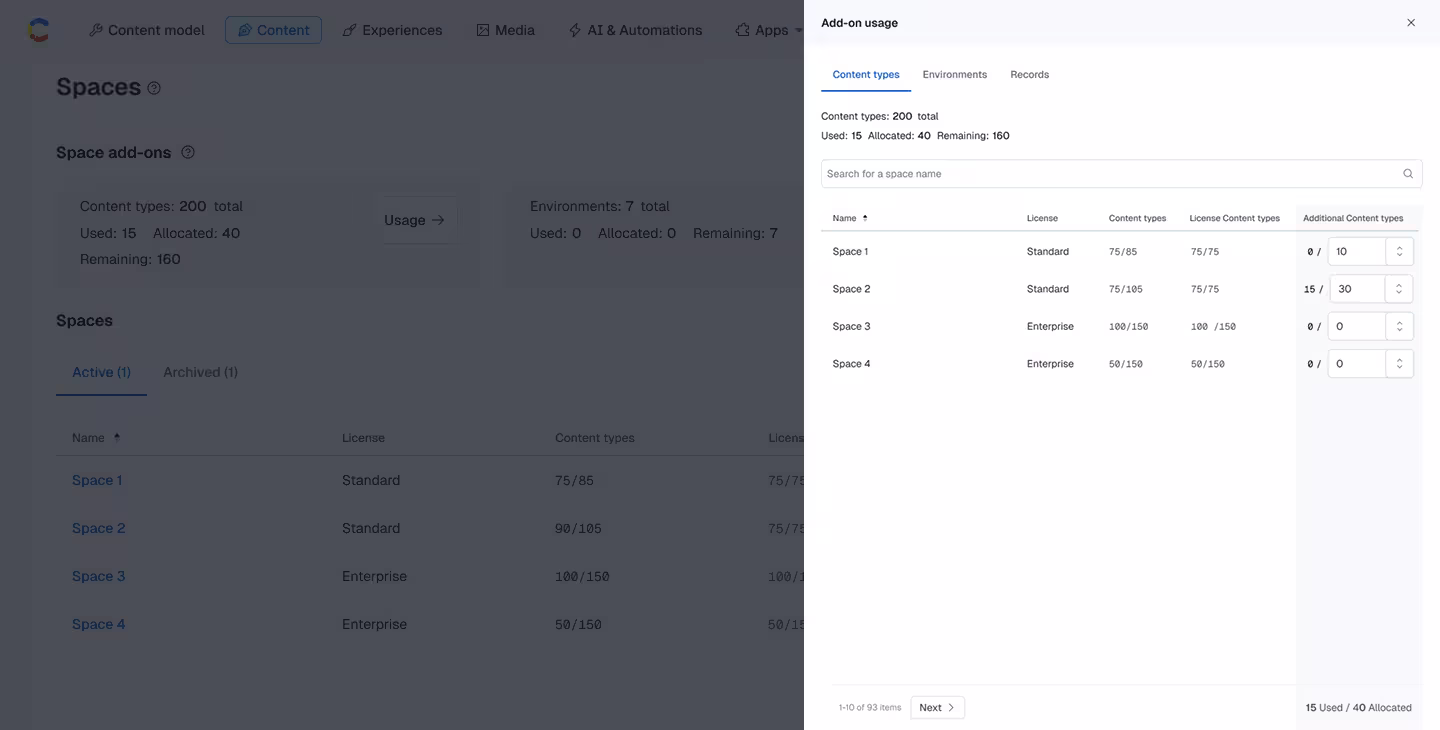Click Space 4 name in panel table
Screen dimensions: 1440x730
851,364
